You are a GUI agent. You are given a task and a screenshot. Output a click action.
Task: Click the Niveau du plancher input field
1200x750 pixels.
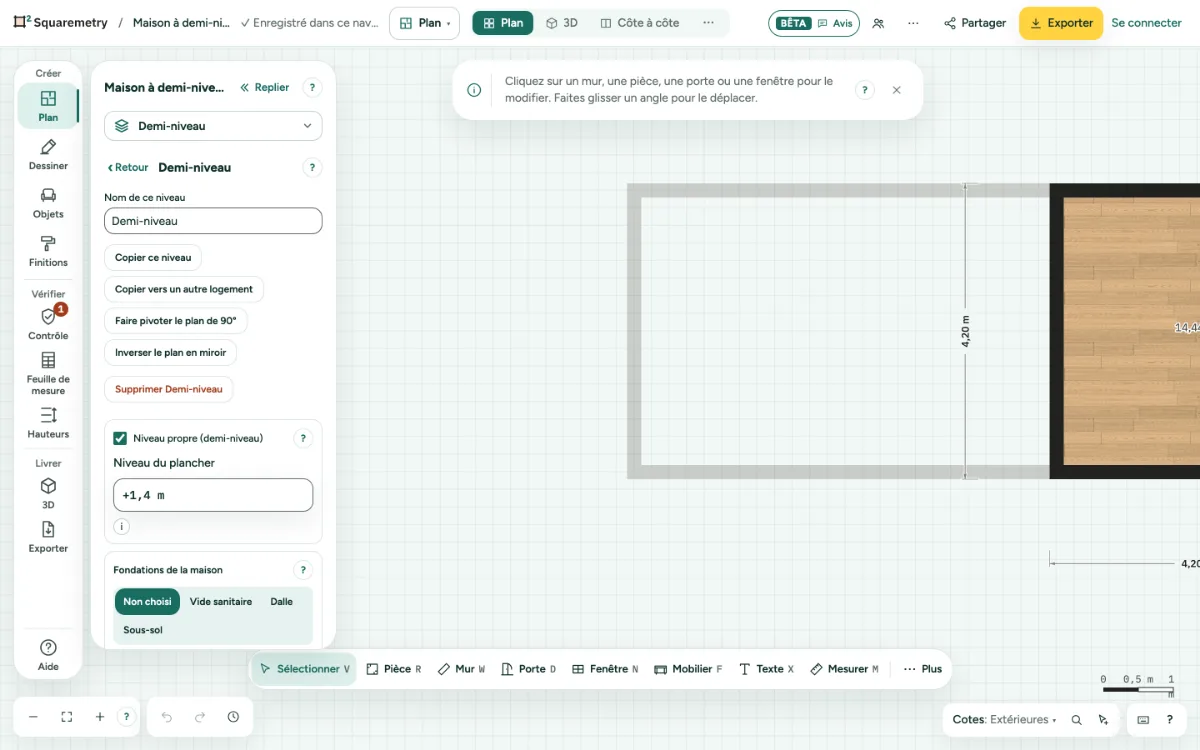pos(213,495)
